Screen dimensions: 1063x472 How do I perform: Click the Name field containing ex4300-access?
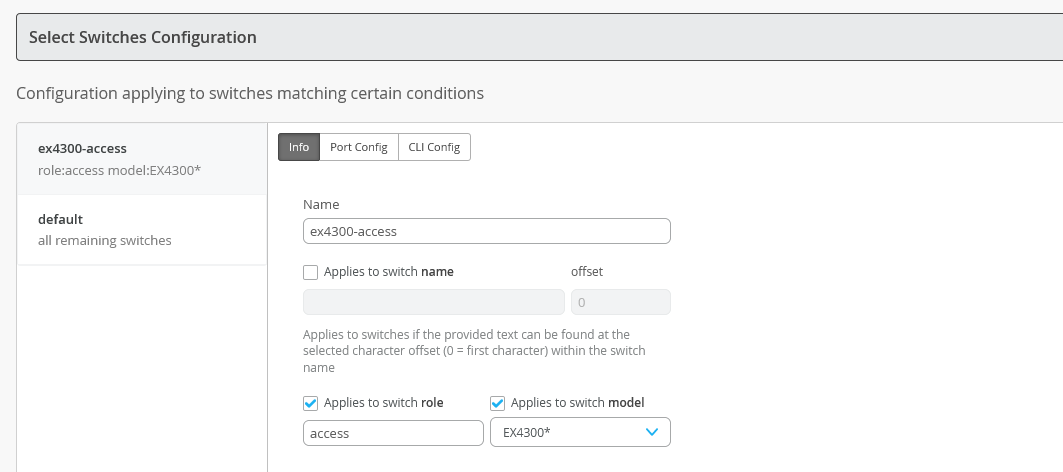(x=486, y=231)
